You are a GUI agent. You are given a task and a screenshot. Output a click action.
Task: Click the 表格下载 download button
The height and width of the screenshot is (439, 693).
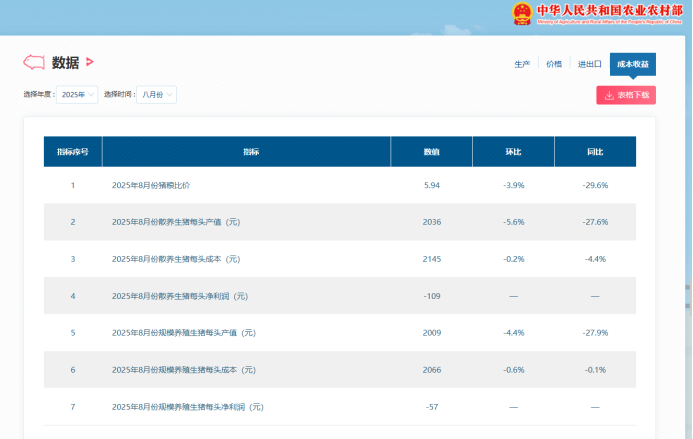[x=626, y=95]
